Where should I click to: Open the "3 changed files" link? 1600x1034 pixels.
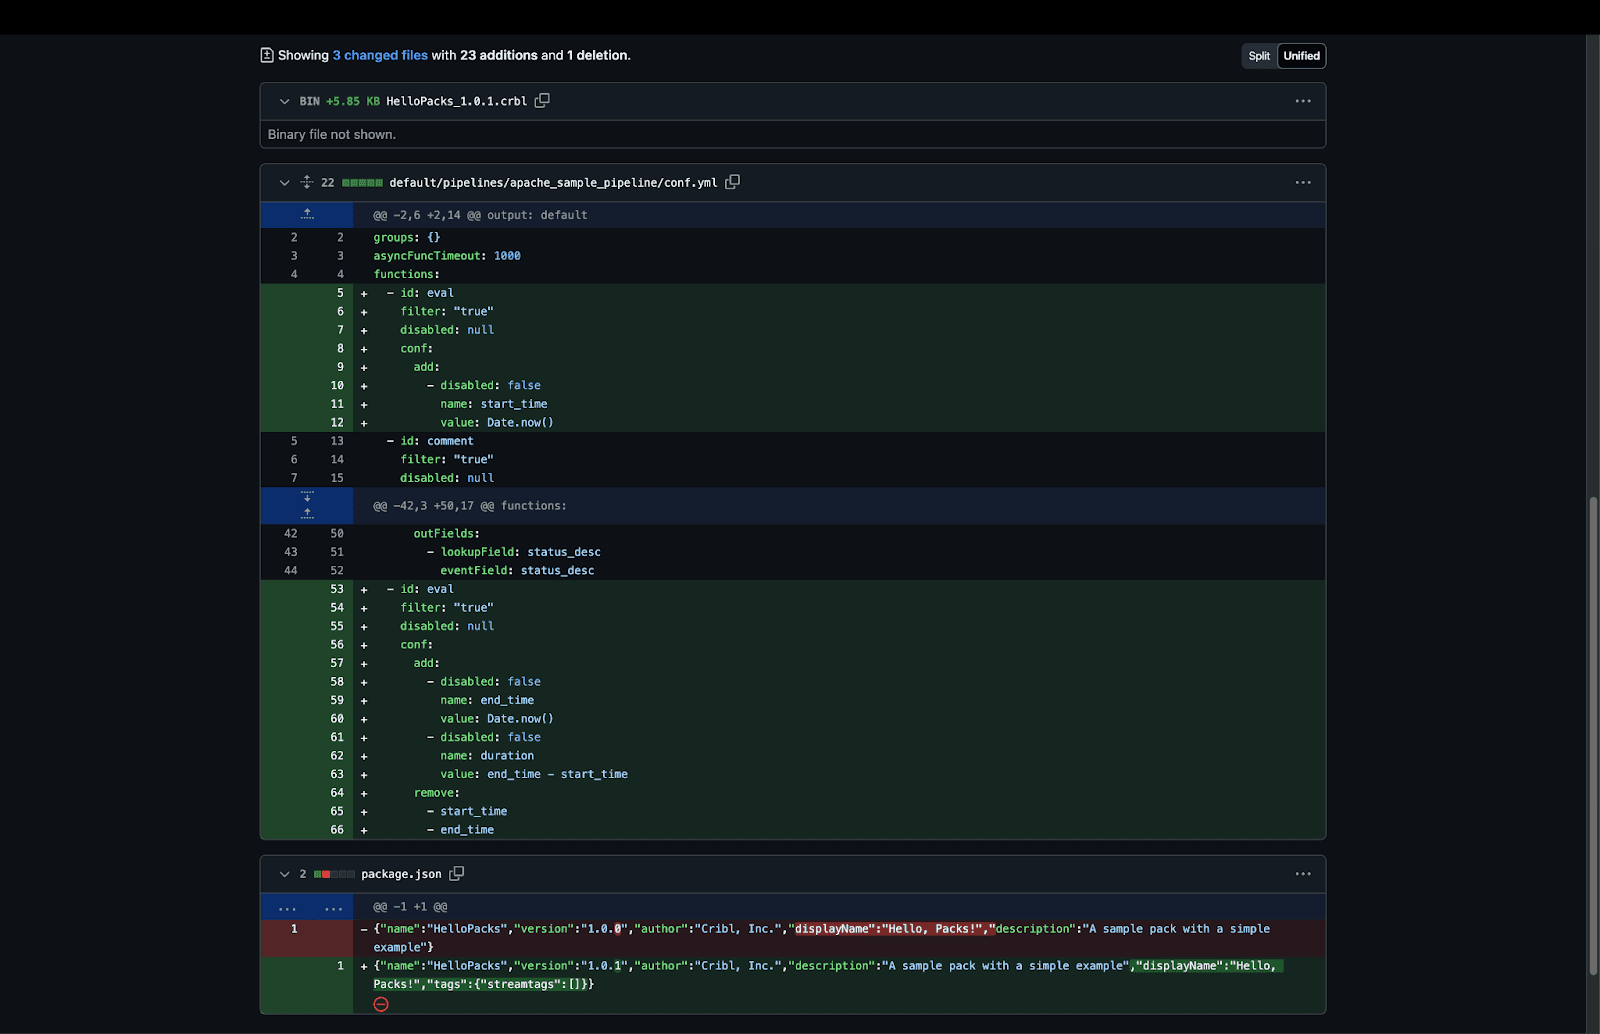point(380,55)
